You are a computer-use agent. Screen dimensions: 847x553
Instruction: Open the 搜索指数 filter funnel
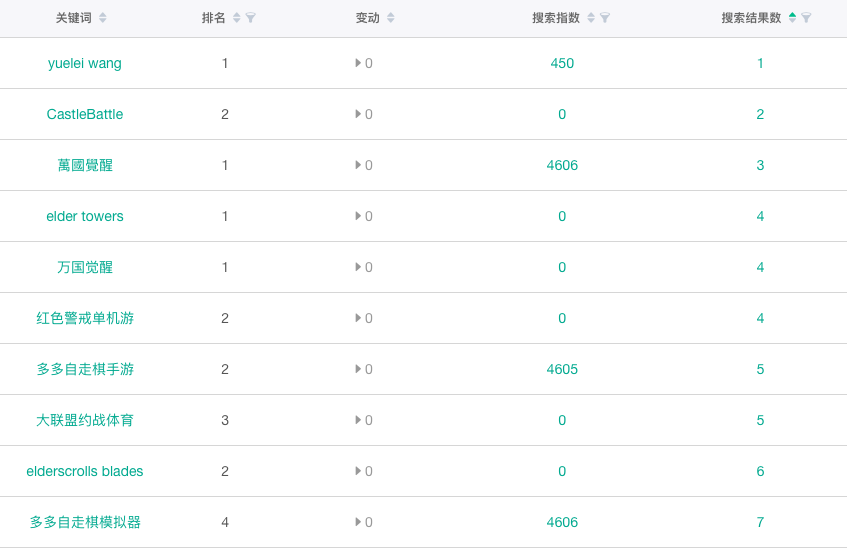605,18
